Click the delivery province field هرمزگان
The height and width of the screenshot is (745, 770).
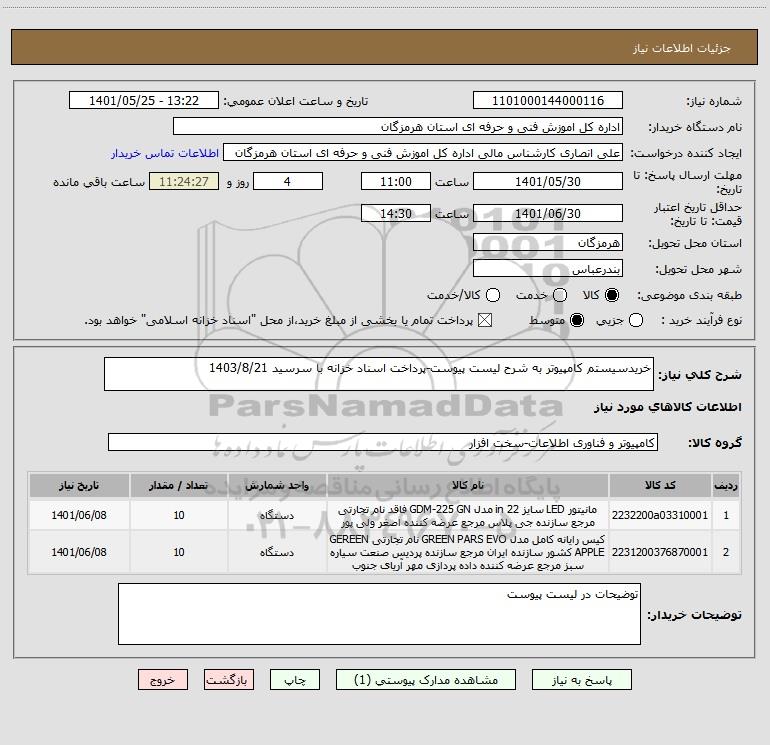coord(548,243)
